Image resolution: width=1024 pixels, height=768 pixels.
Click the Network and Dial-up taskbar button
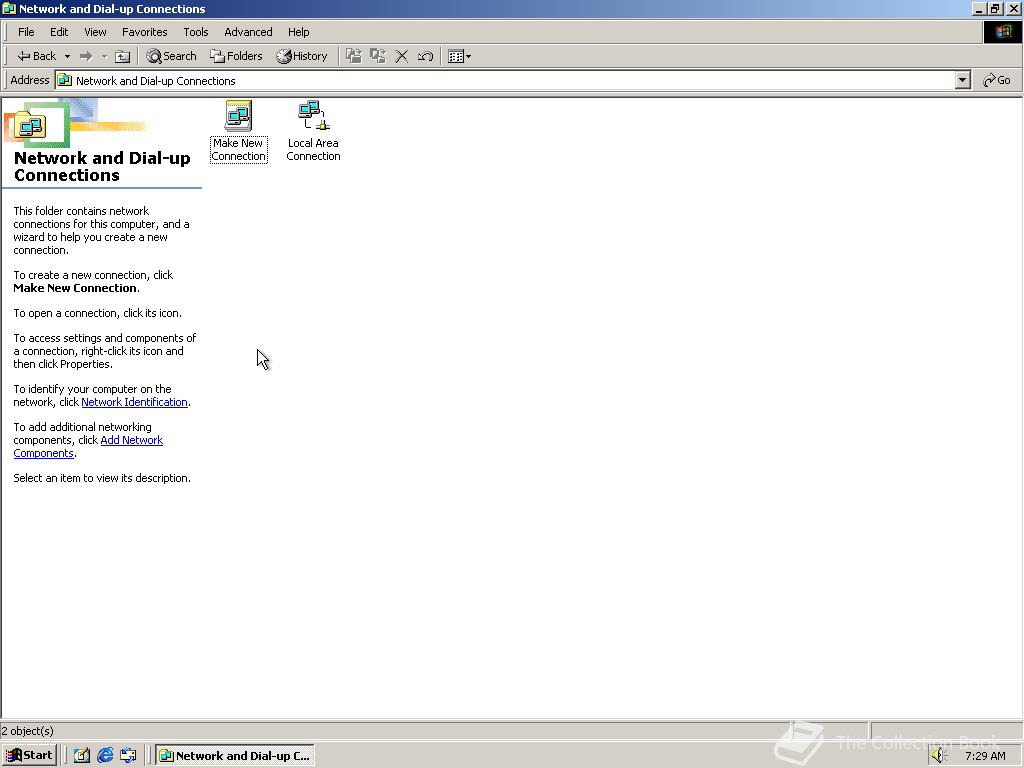[x=235, y=756]
